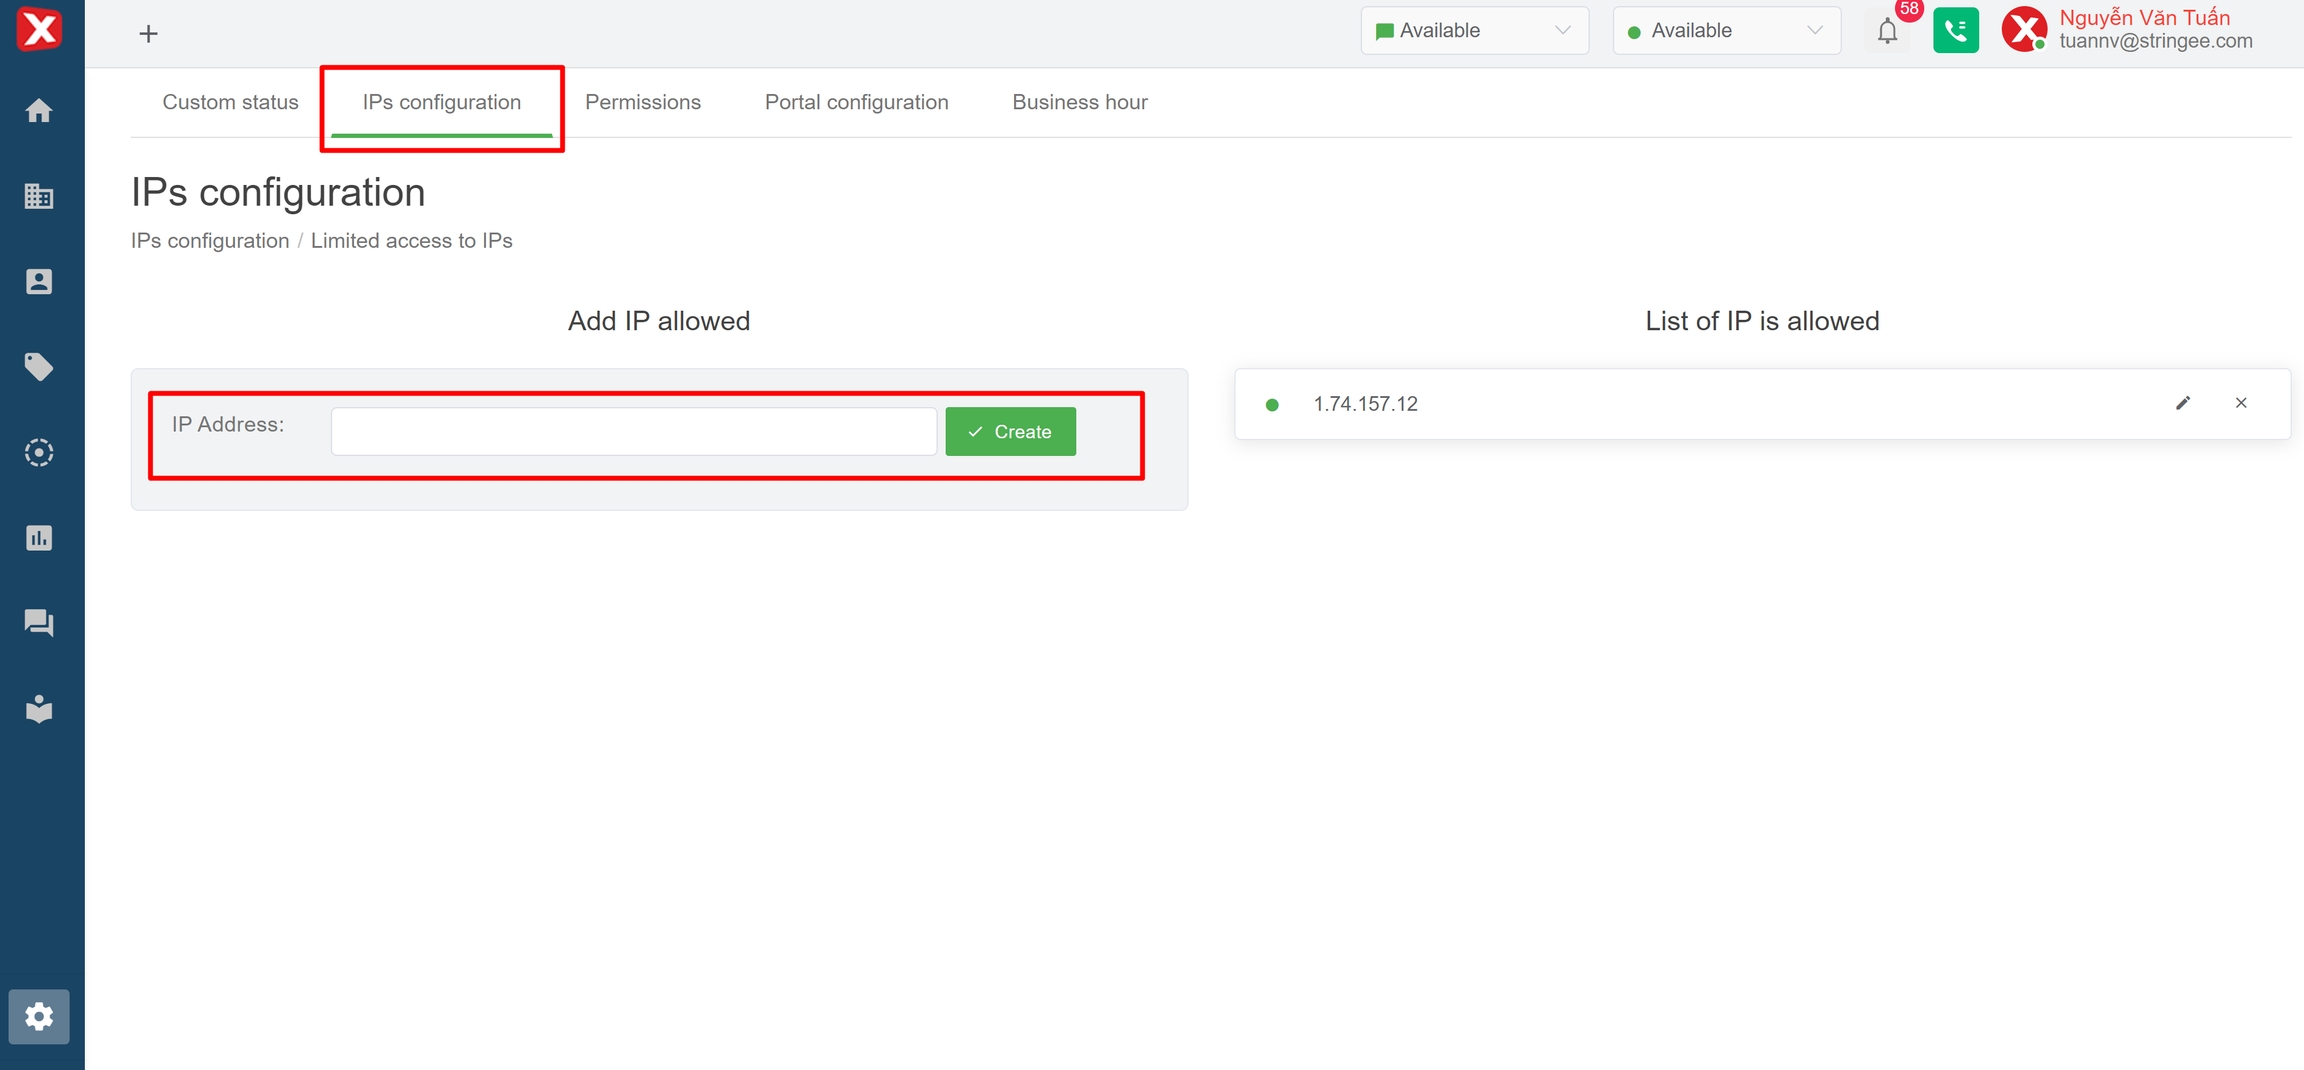
Task: Edit IP 1.74.157.12 with pencil icon
Action: 2183,403
